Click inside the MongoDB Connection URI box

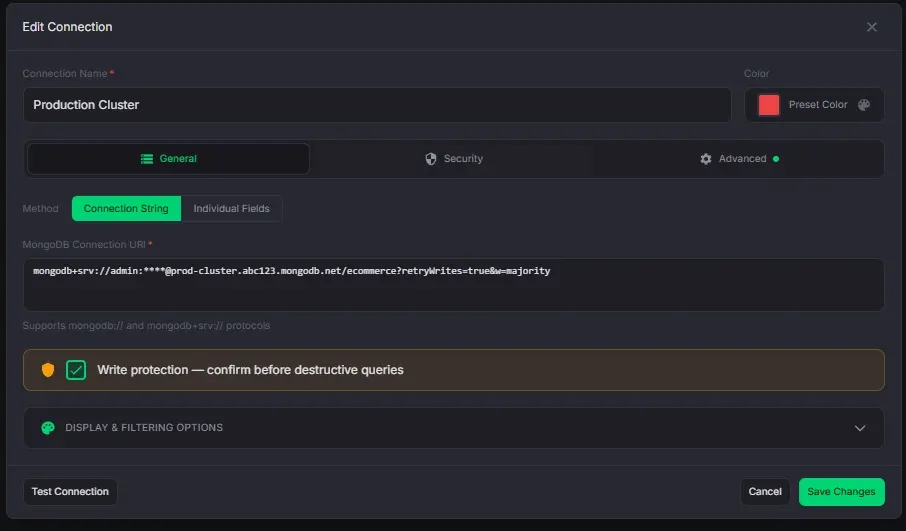pos(454,285)
